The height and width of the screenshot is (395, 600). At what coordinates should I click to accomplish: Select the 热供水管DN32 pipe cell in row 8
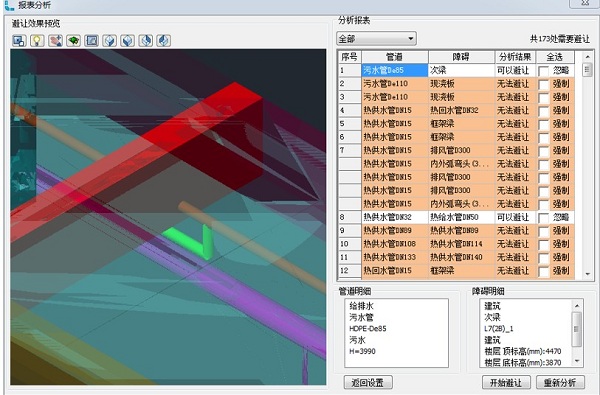pyautogui.click(x=395, y=217)
